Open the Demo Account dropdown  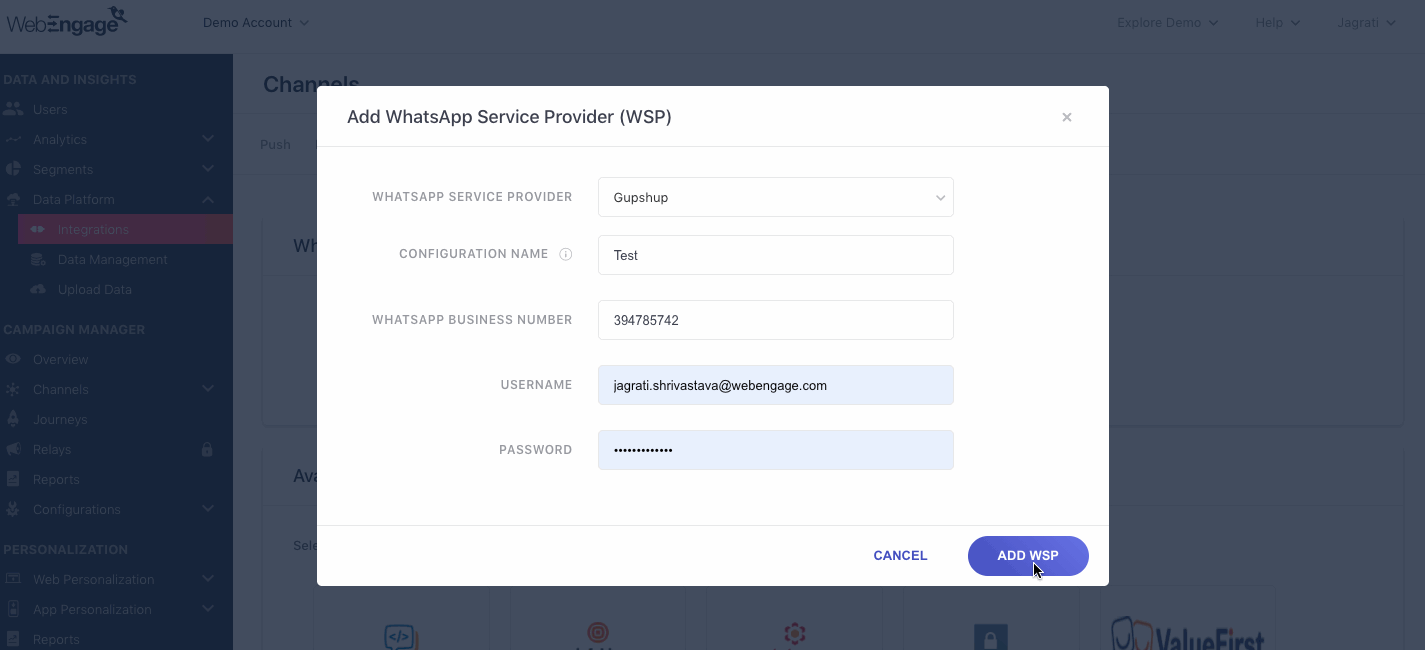click(256, 22)
